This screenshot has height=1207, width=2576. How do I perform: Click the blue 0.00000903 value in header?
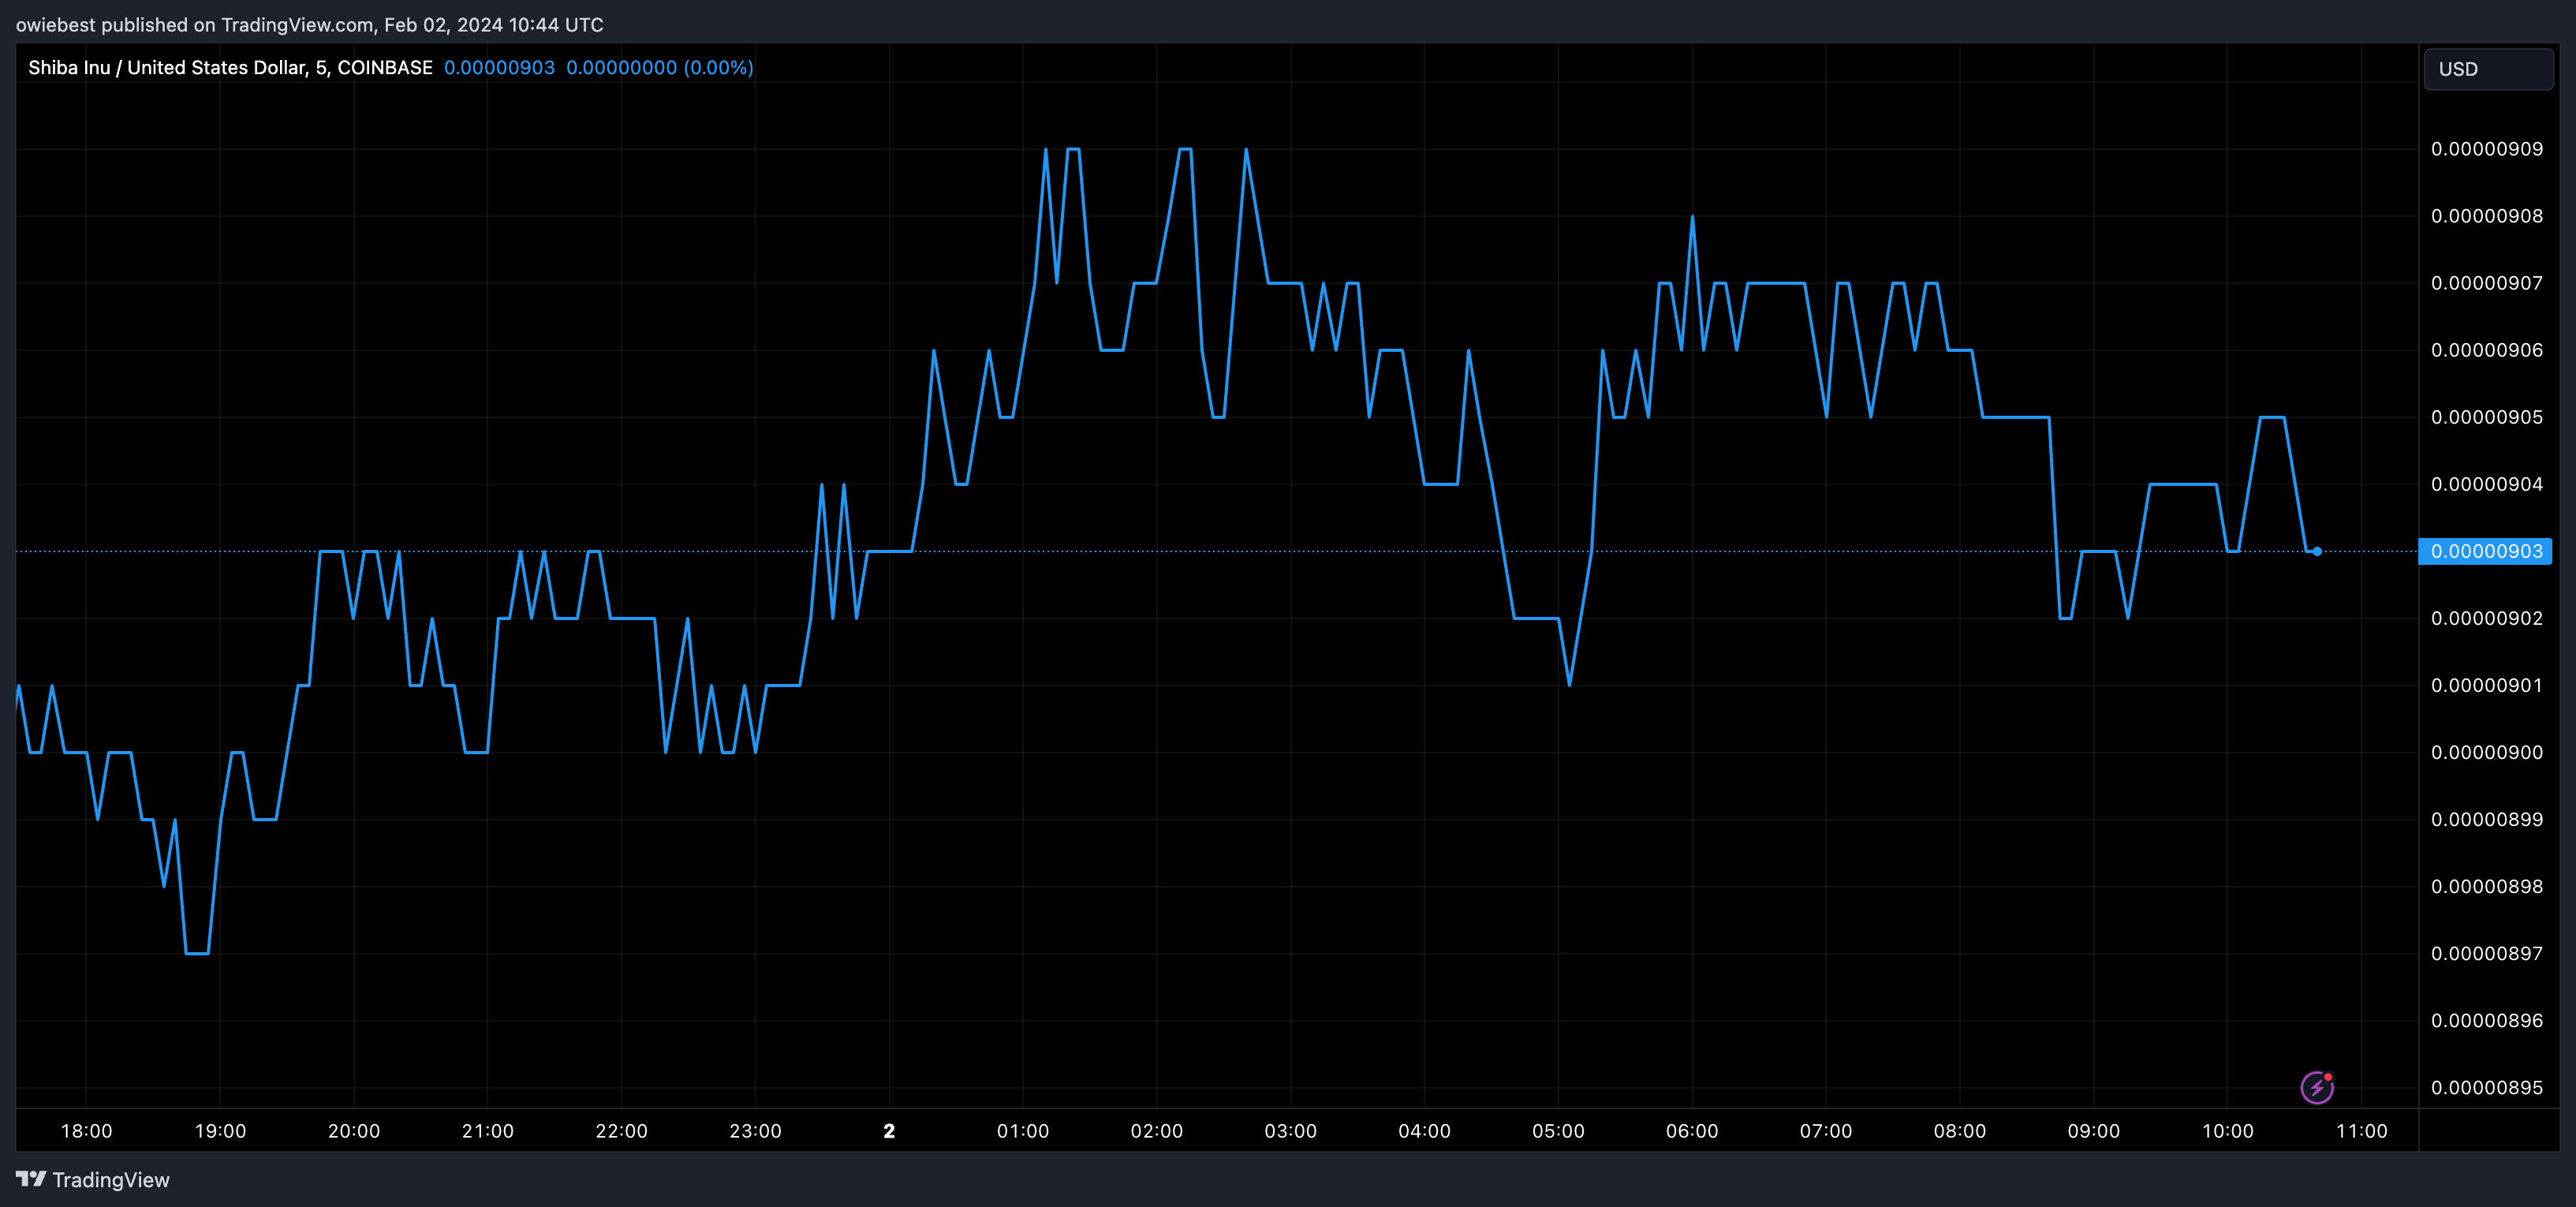tap(499, 67)
